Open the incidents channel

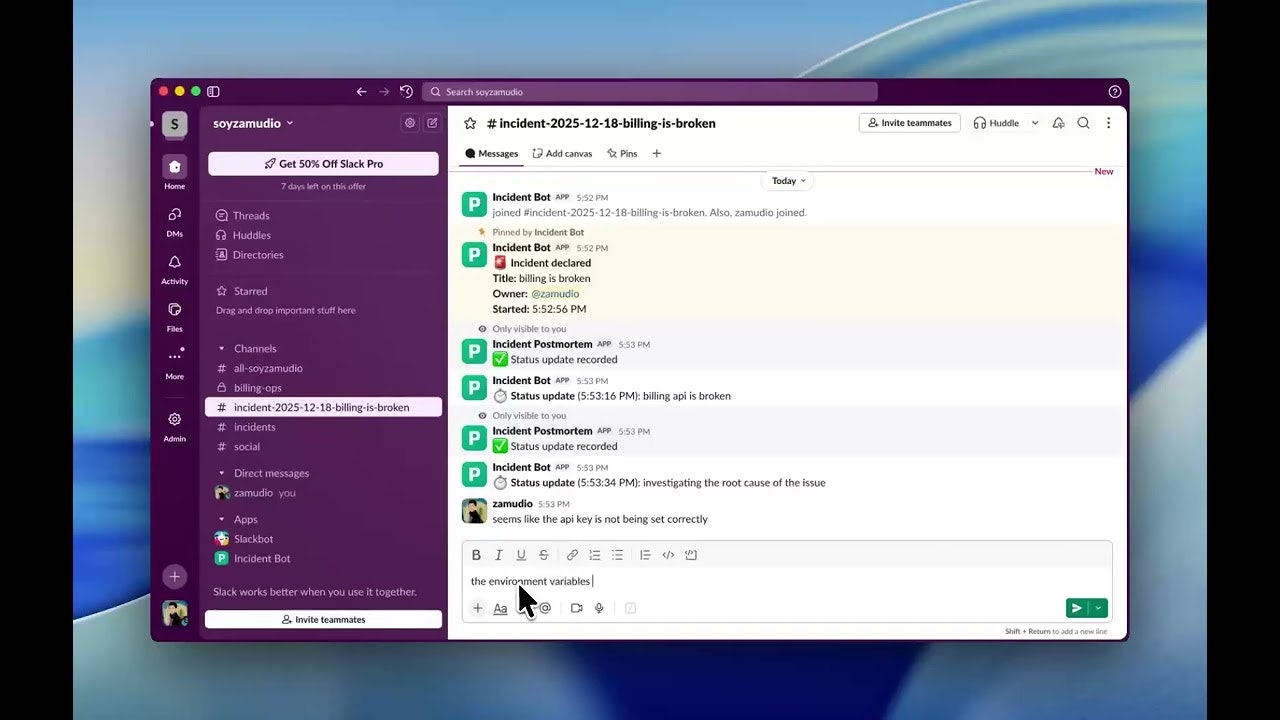click(x=324, y=427)
